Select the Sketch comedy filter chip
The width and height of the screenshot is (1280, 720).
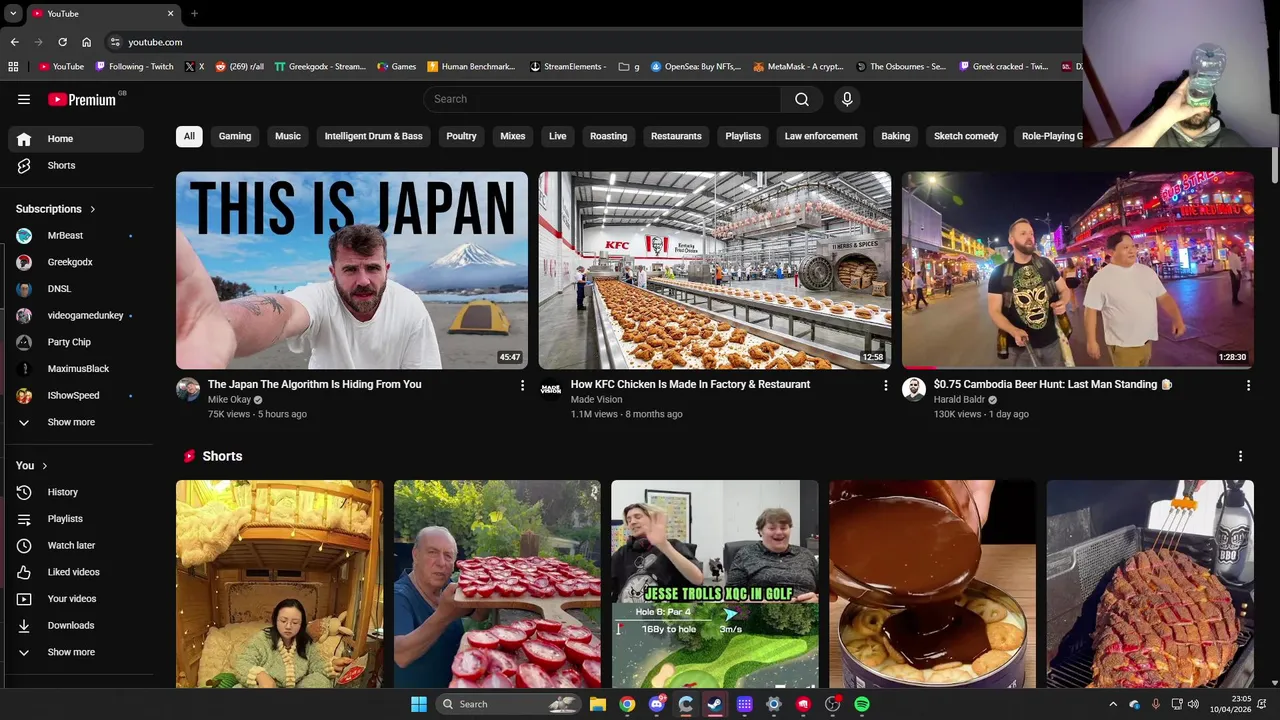[x=966, y=136]
